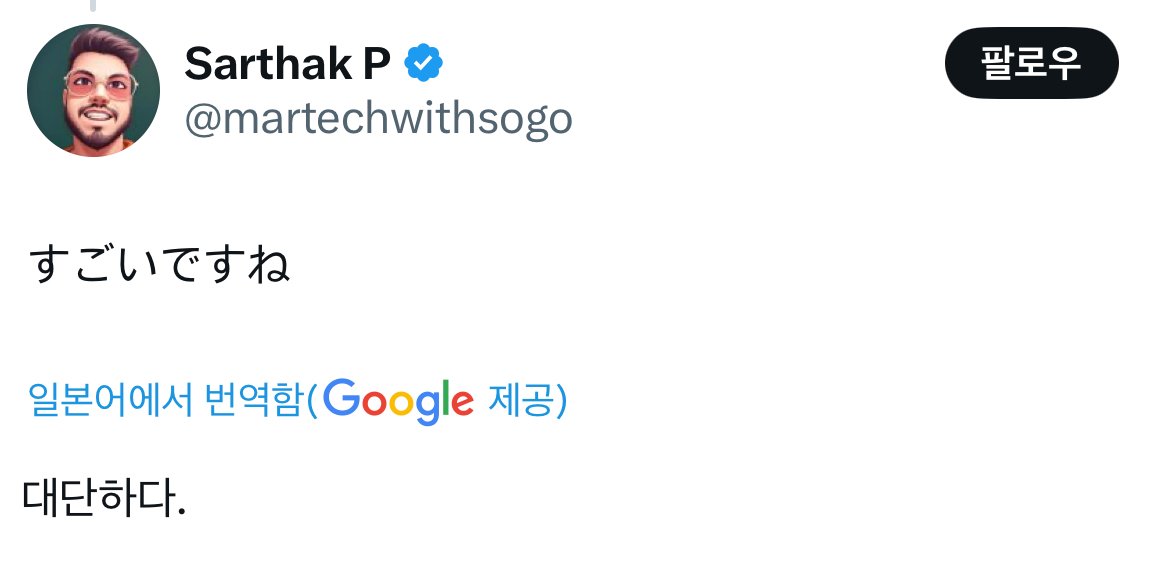Click the full Google logo
Image resolution: width=1170 pixels, height=578 pixels.
[398, 401]
